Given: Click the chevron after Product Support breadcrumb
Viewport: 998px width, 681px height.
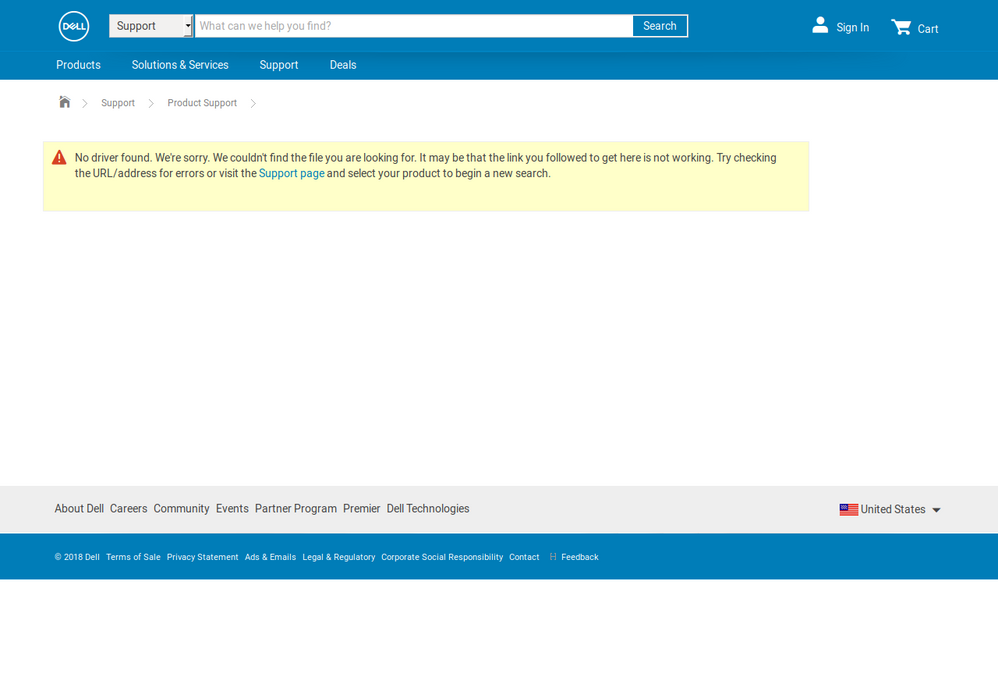Looking at the screenshot, I should click(x=253, y=103).
